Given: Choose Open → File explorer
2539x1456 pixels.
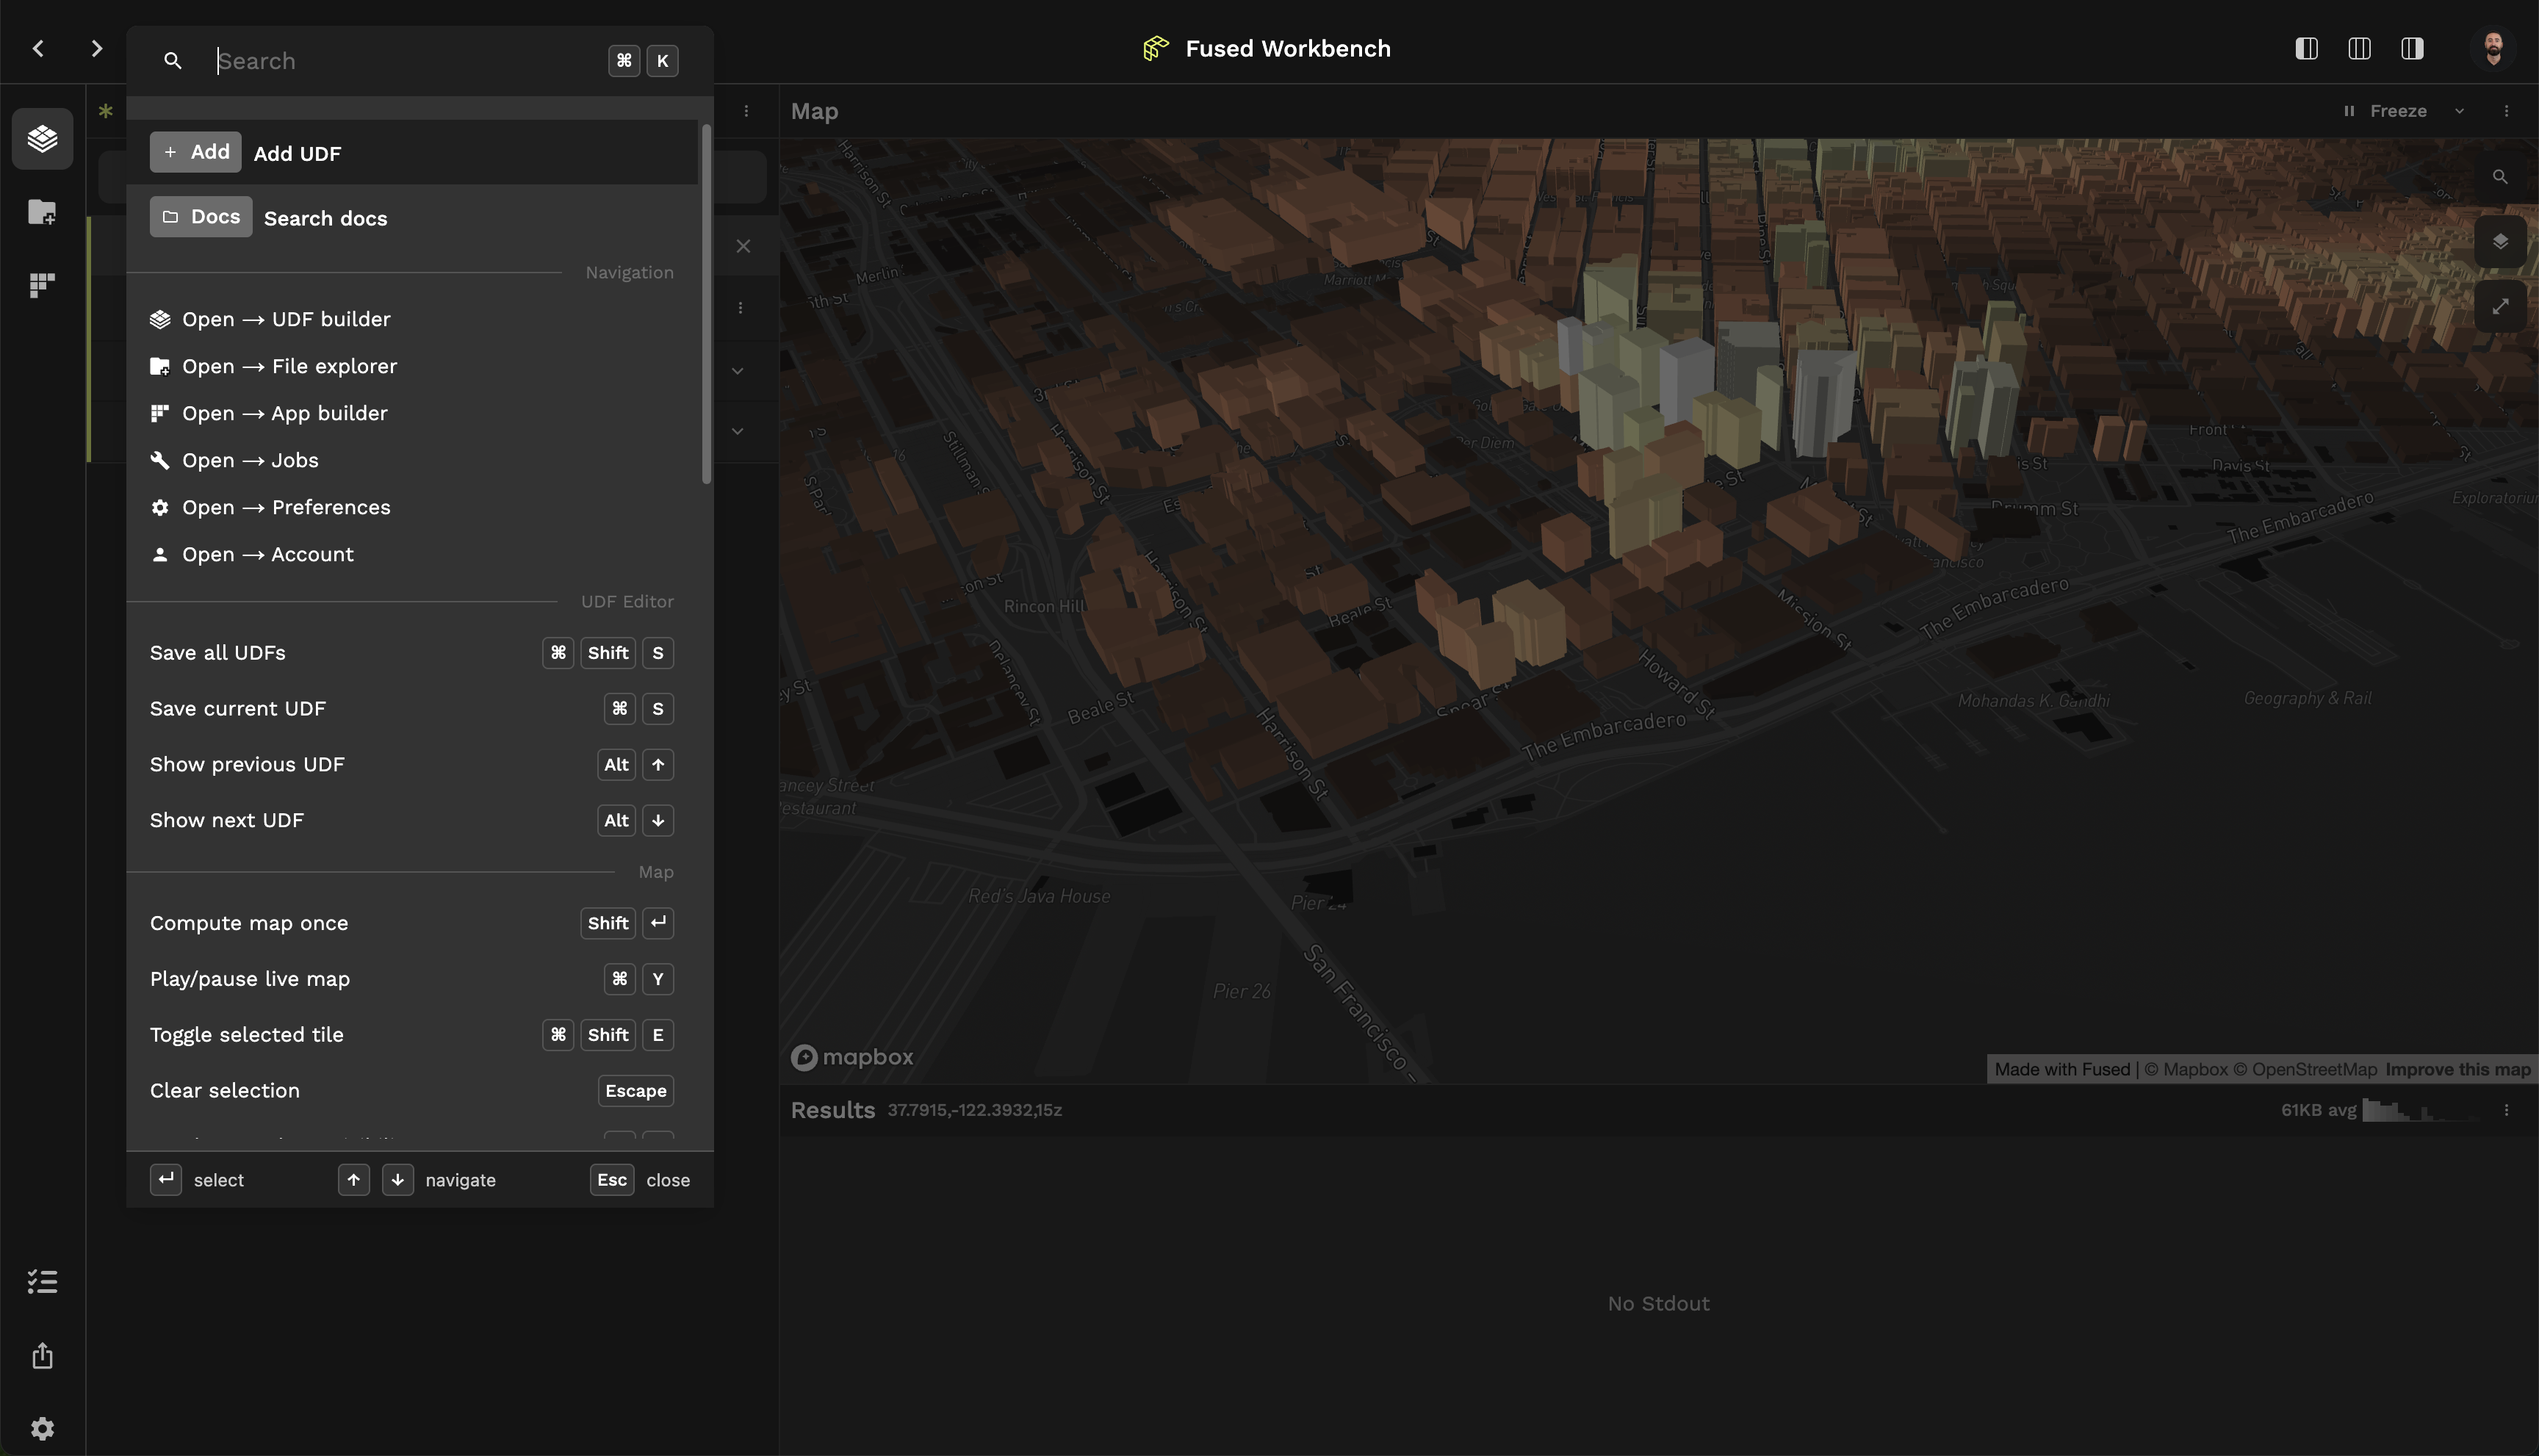Looking at the screenshot, I should click(x=413, y=366).
